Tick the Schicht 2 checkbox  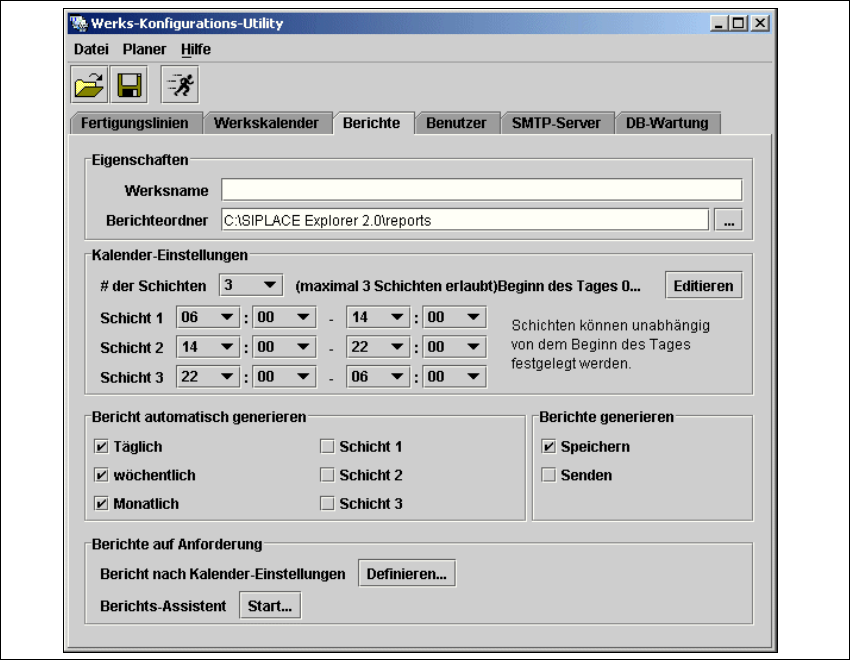[x=326, y=475]
